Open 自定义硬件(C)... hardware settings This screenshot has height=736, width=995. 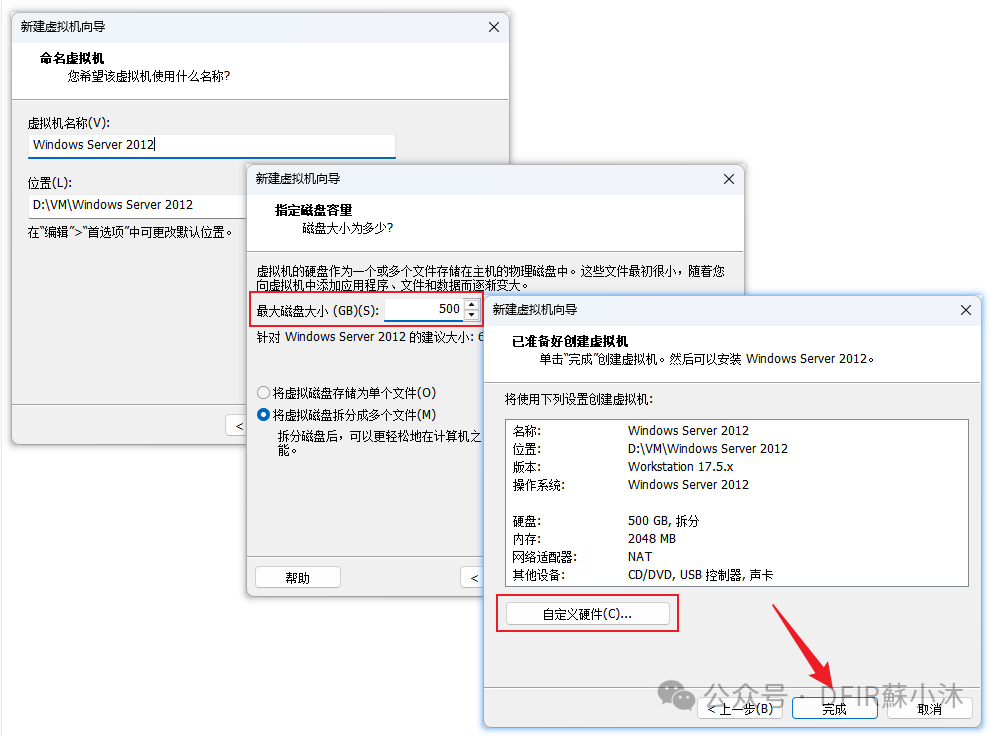coord(588,614)
